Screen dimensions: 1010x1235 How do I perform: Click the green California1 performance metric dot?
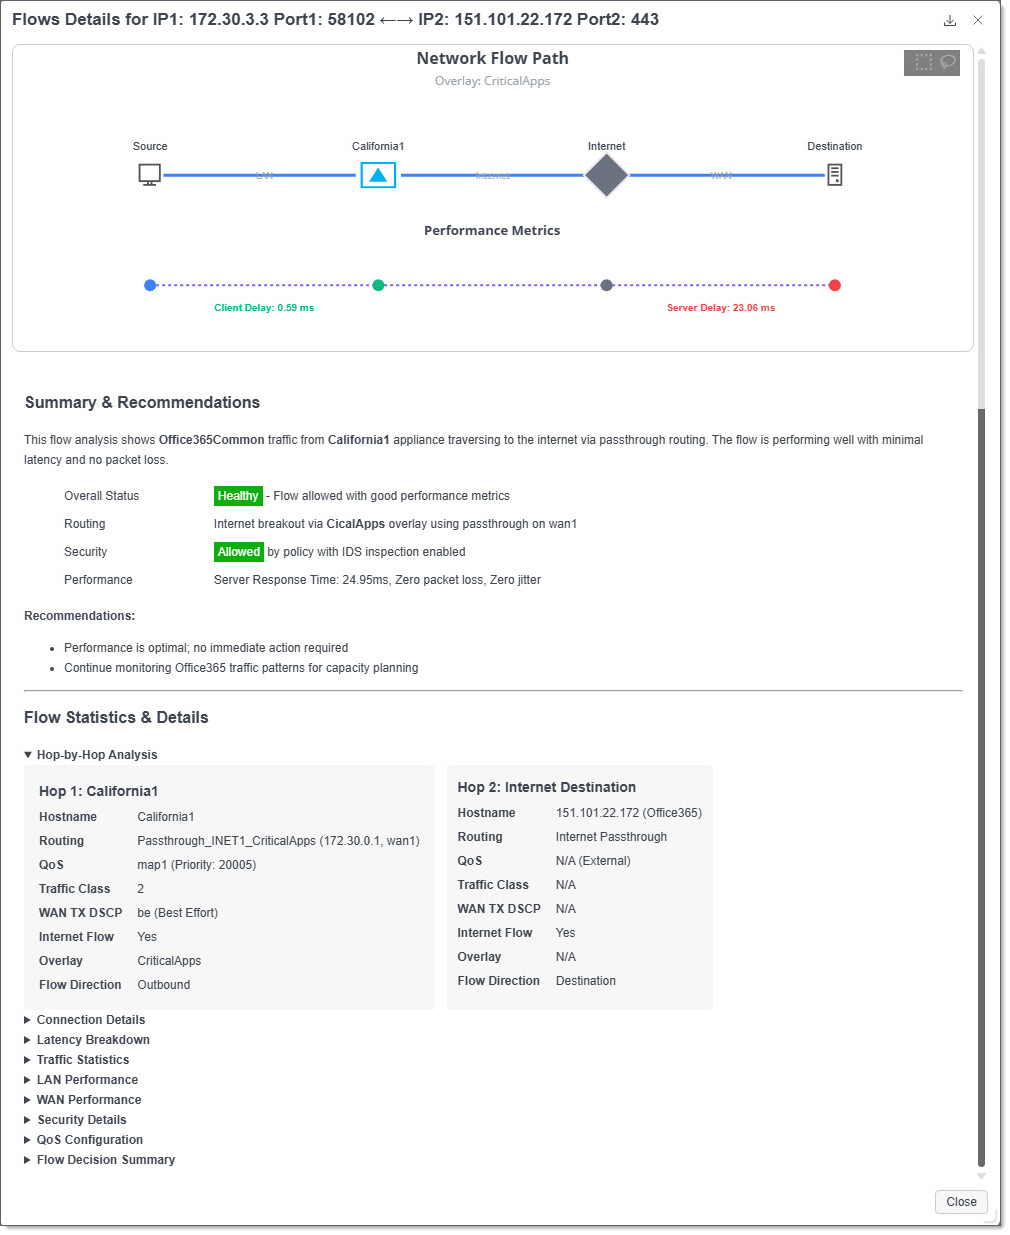tap(378, 285)
